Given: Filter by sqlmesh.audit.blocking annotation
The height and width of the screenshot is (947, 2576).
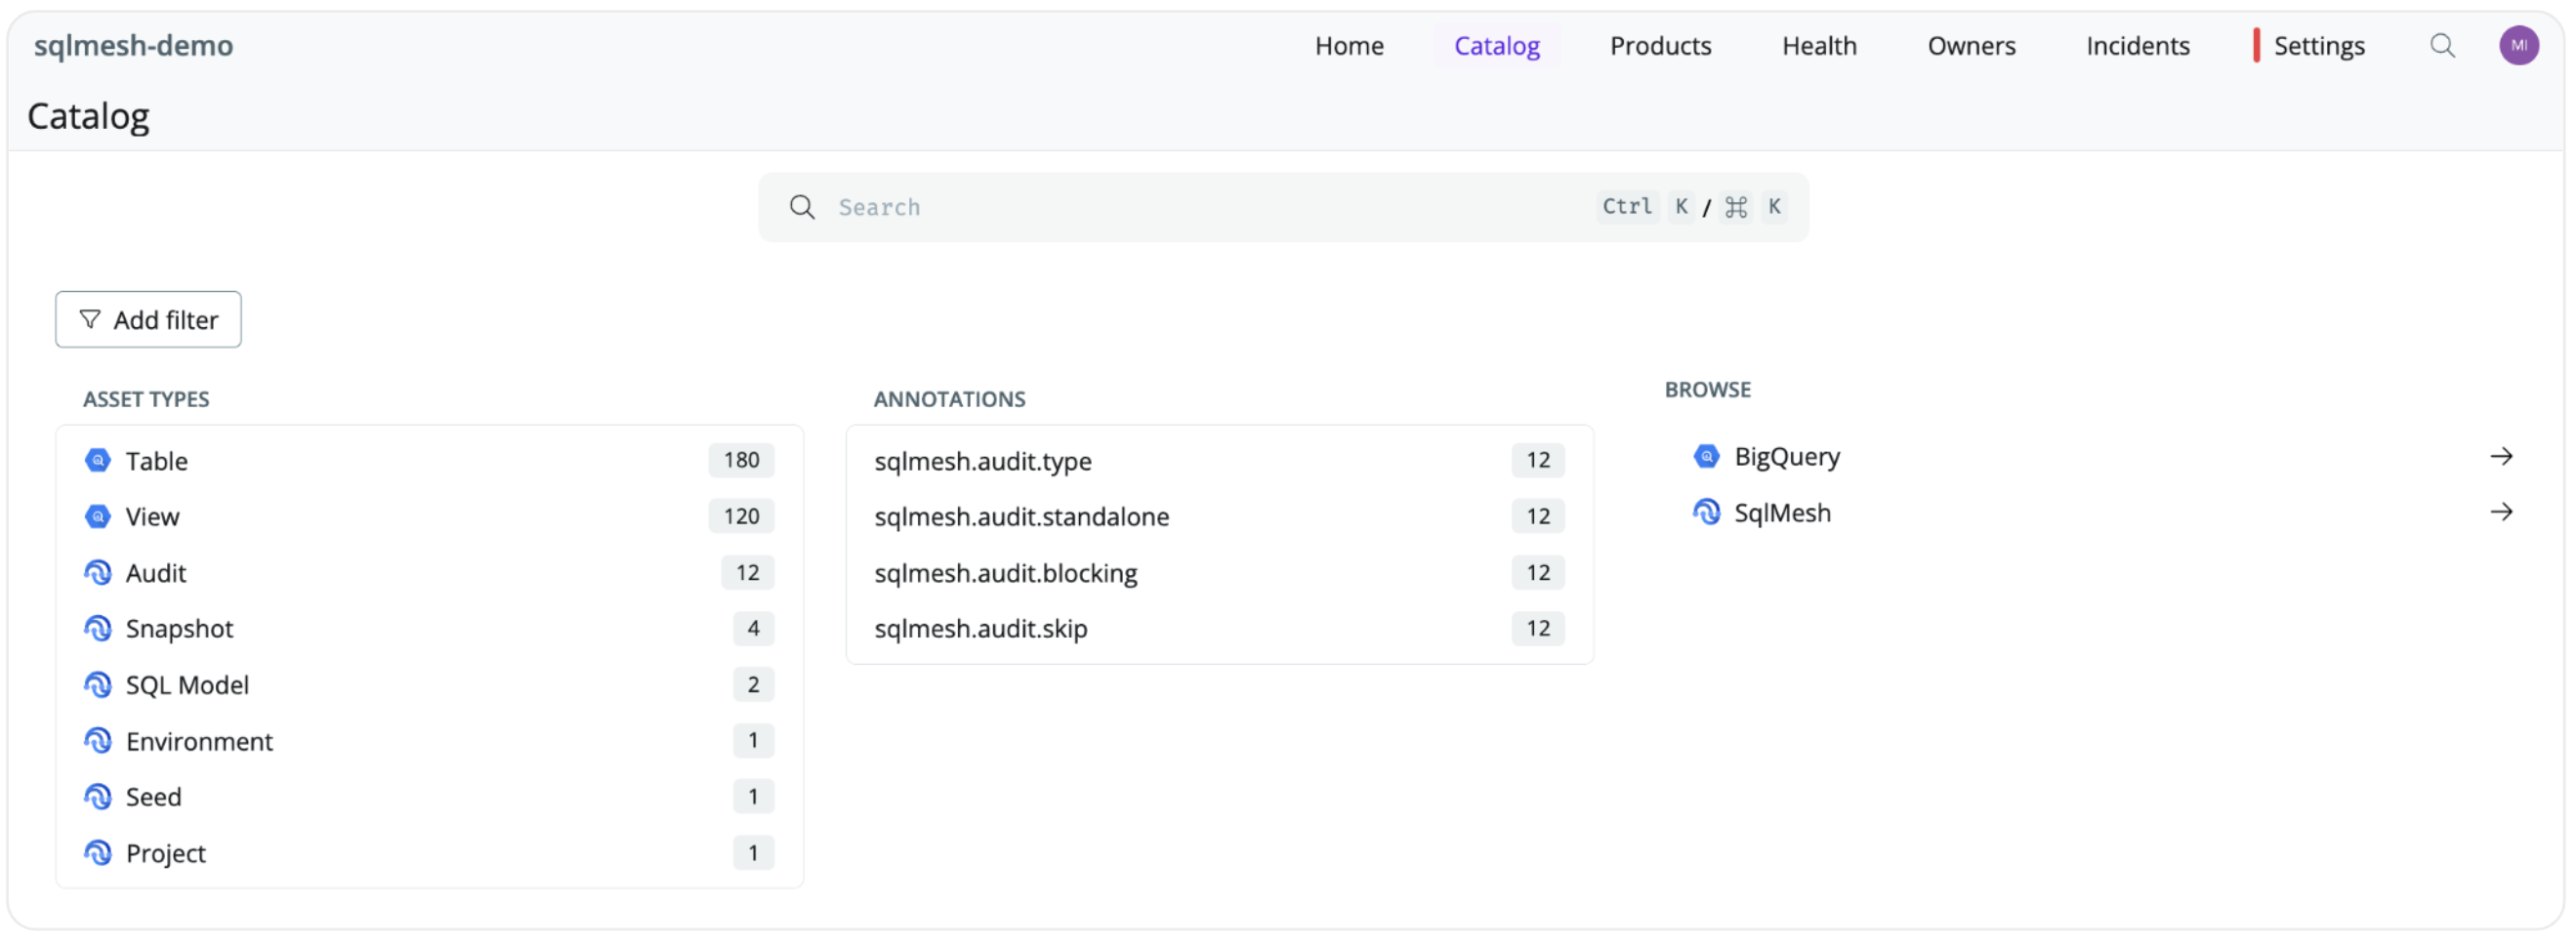Looking at the screenshot, I should click(x=1005, y=573).
